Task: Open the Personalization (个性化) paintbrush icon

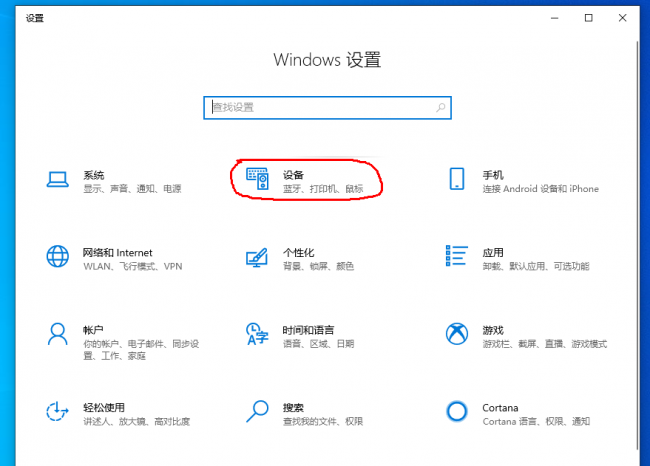Action: point(257,257)
